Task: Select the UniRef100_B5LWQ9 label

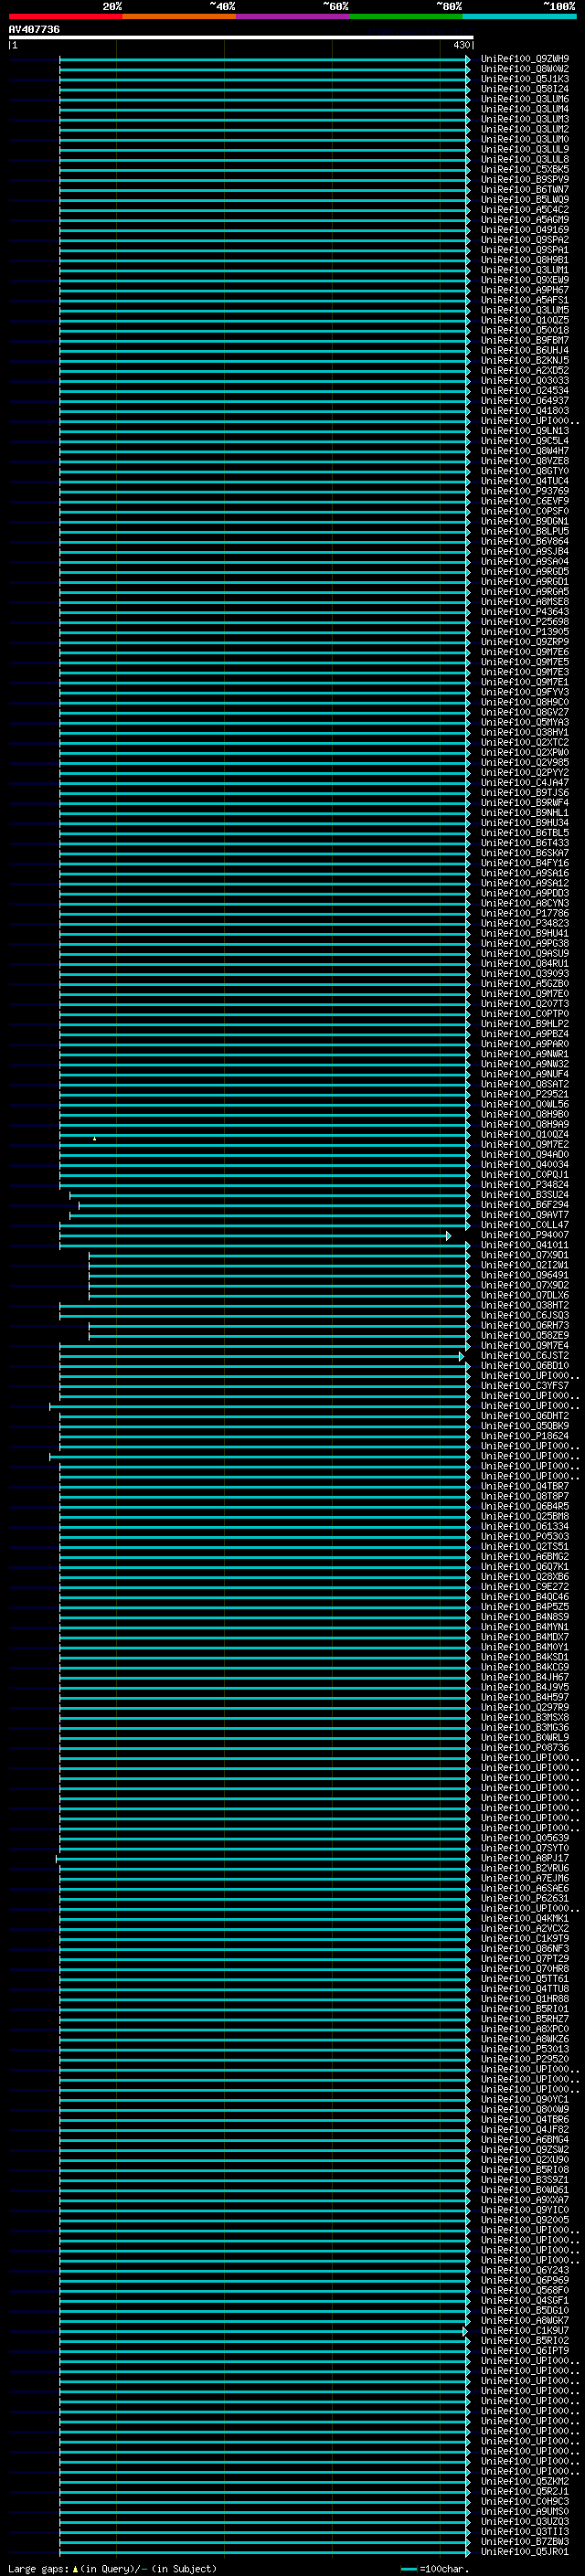Action: click(525, 200)
